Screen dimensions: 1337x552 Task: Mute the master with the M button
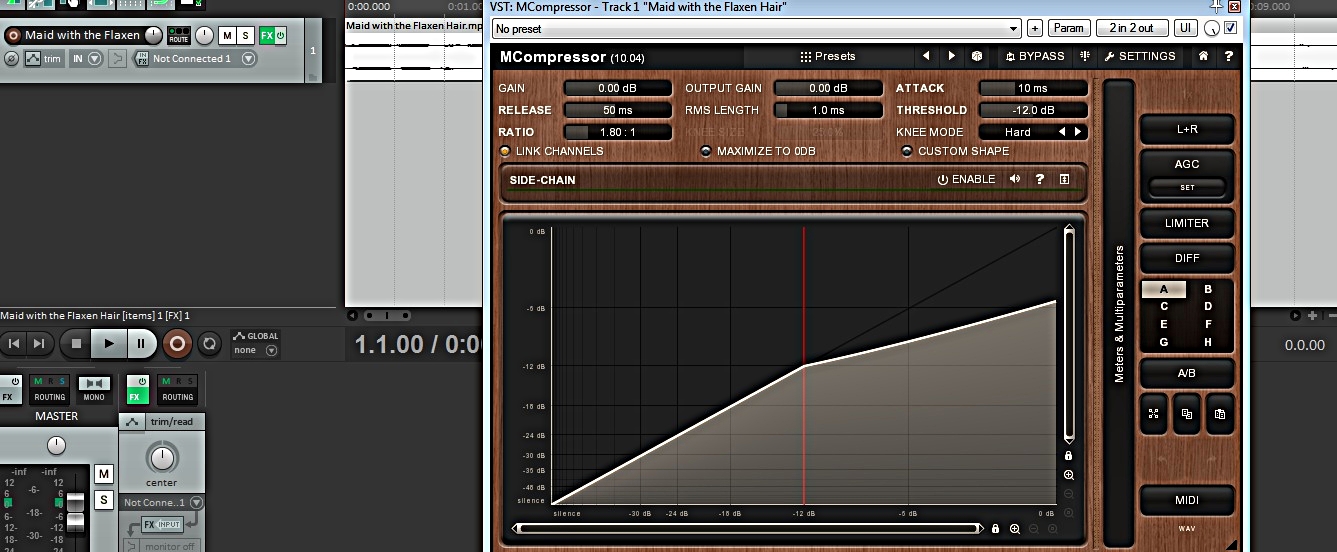104,474
